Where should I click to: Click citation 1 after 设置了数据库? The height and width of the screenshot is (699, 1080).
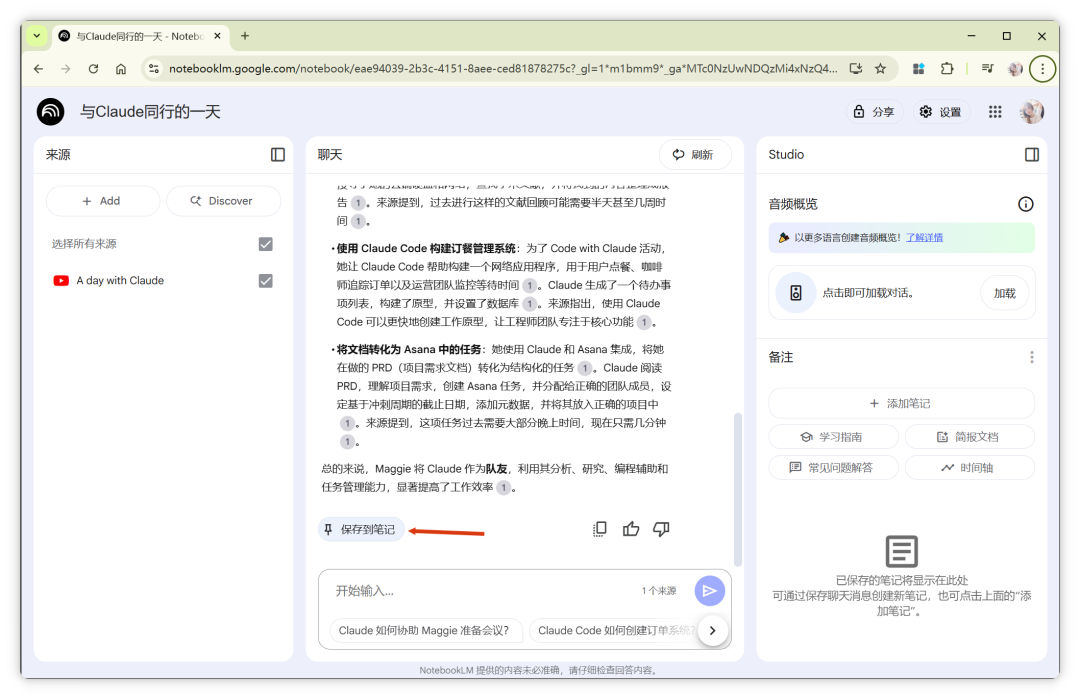click(x=530, y=304)
